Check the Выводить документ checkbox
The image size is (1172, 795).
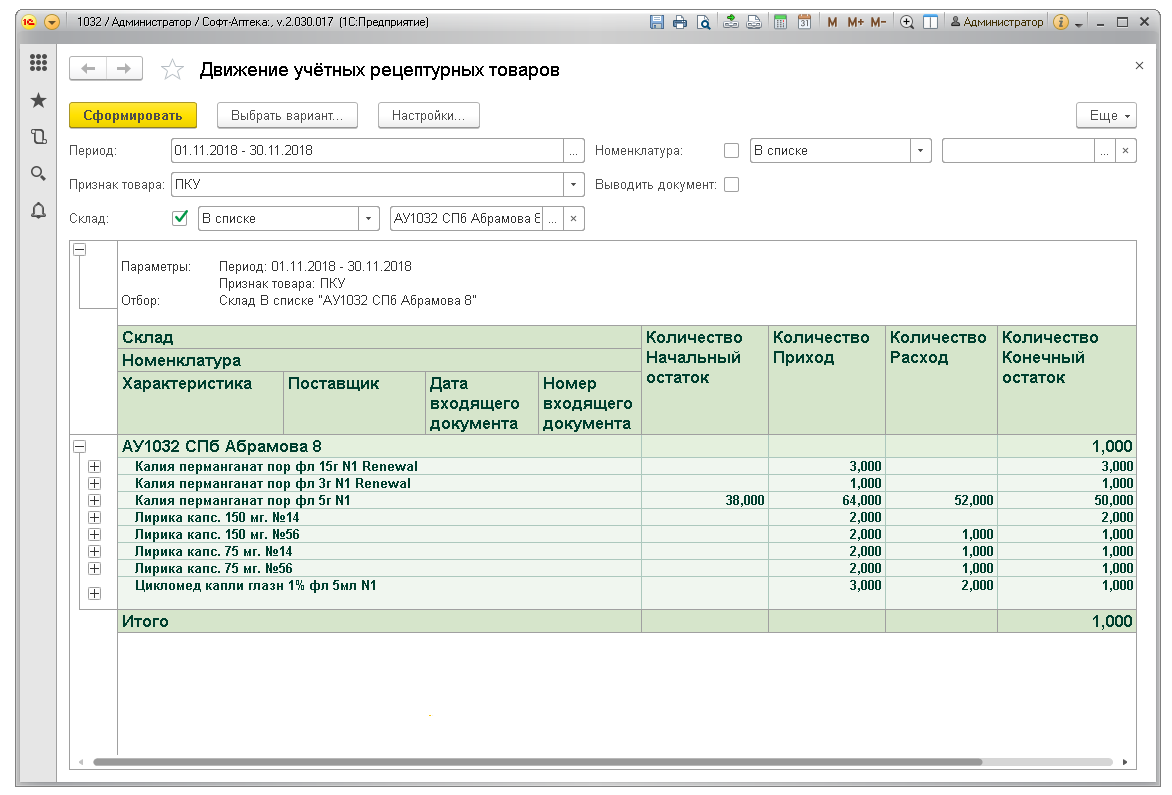coord(731,185)
